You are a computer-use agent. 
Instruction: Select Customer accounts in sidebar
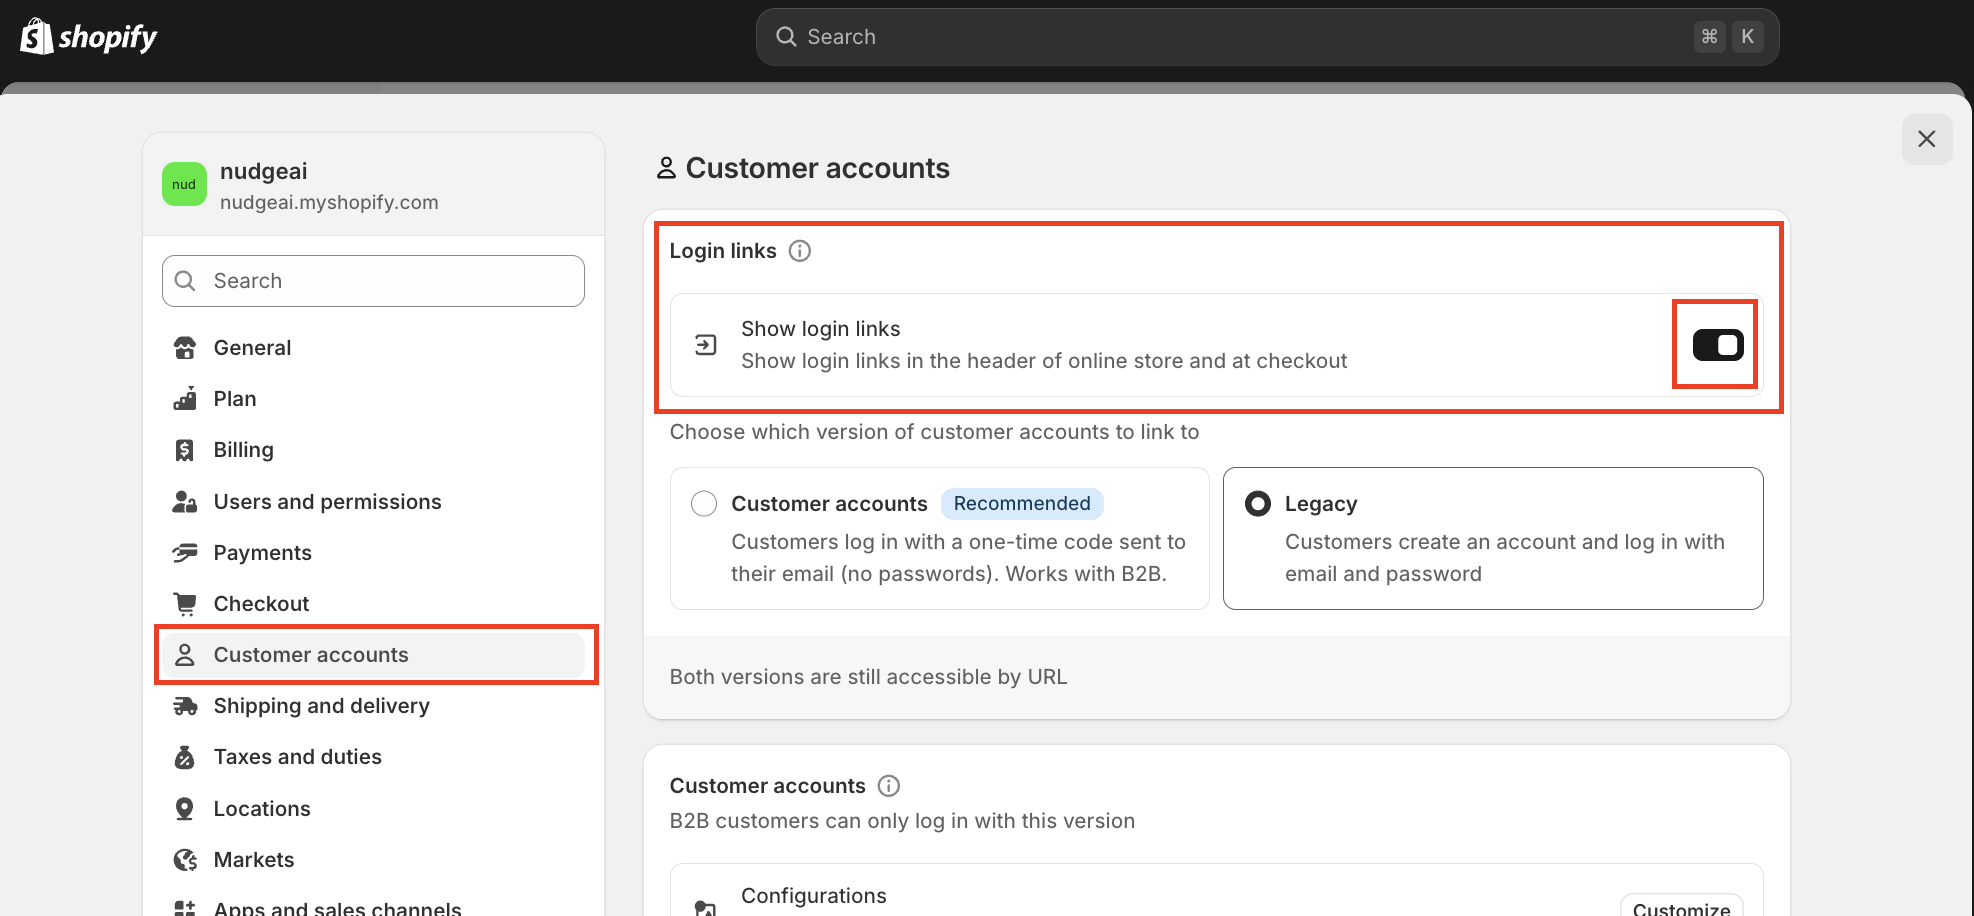coord(374,655)
